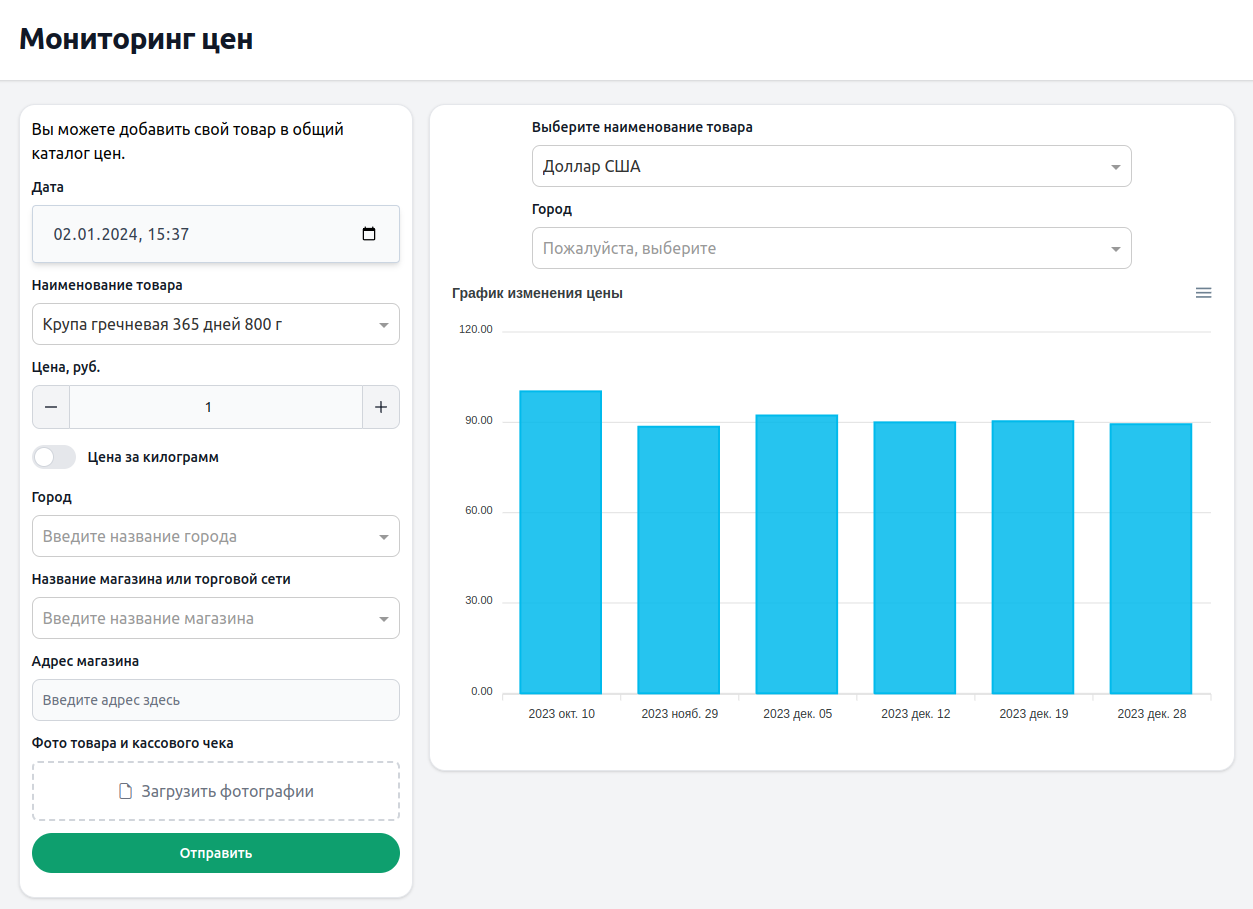Open the form's city dropdown 'Введите название города'

(x=215, y=537)
